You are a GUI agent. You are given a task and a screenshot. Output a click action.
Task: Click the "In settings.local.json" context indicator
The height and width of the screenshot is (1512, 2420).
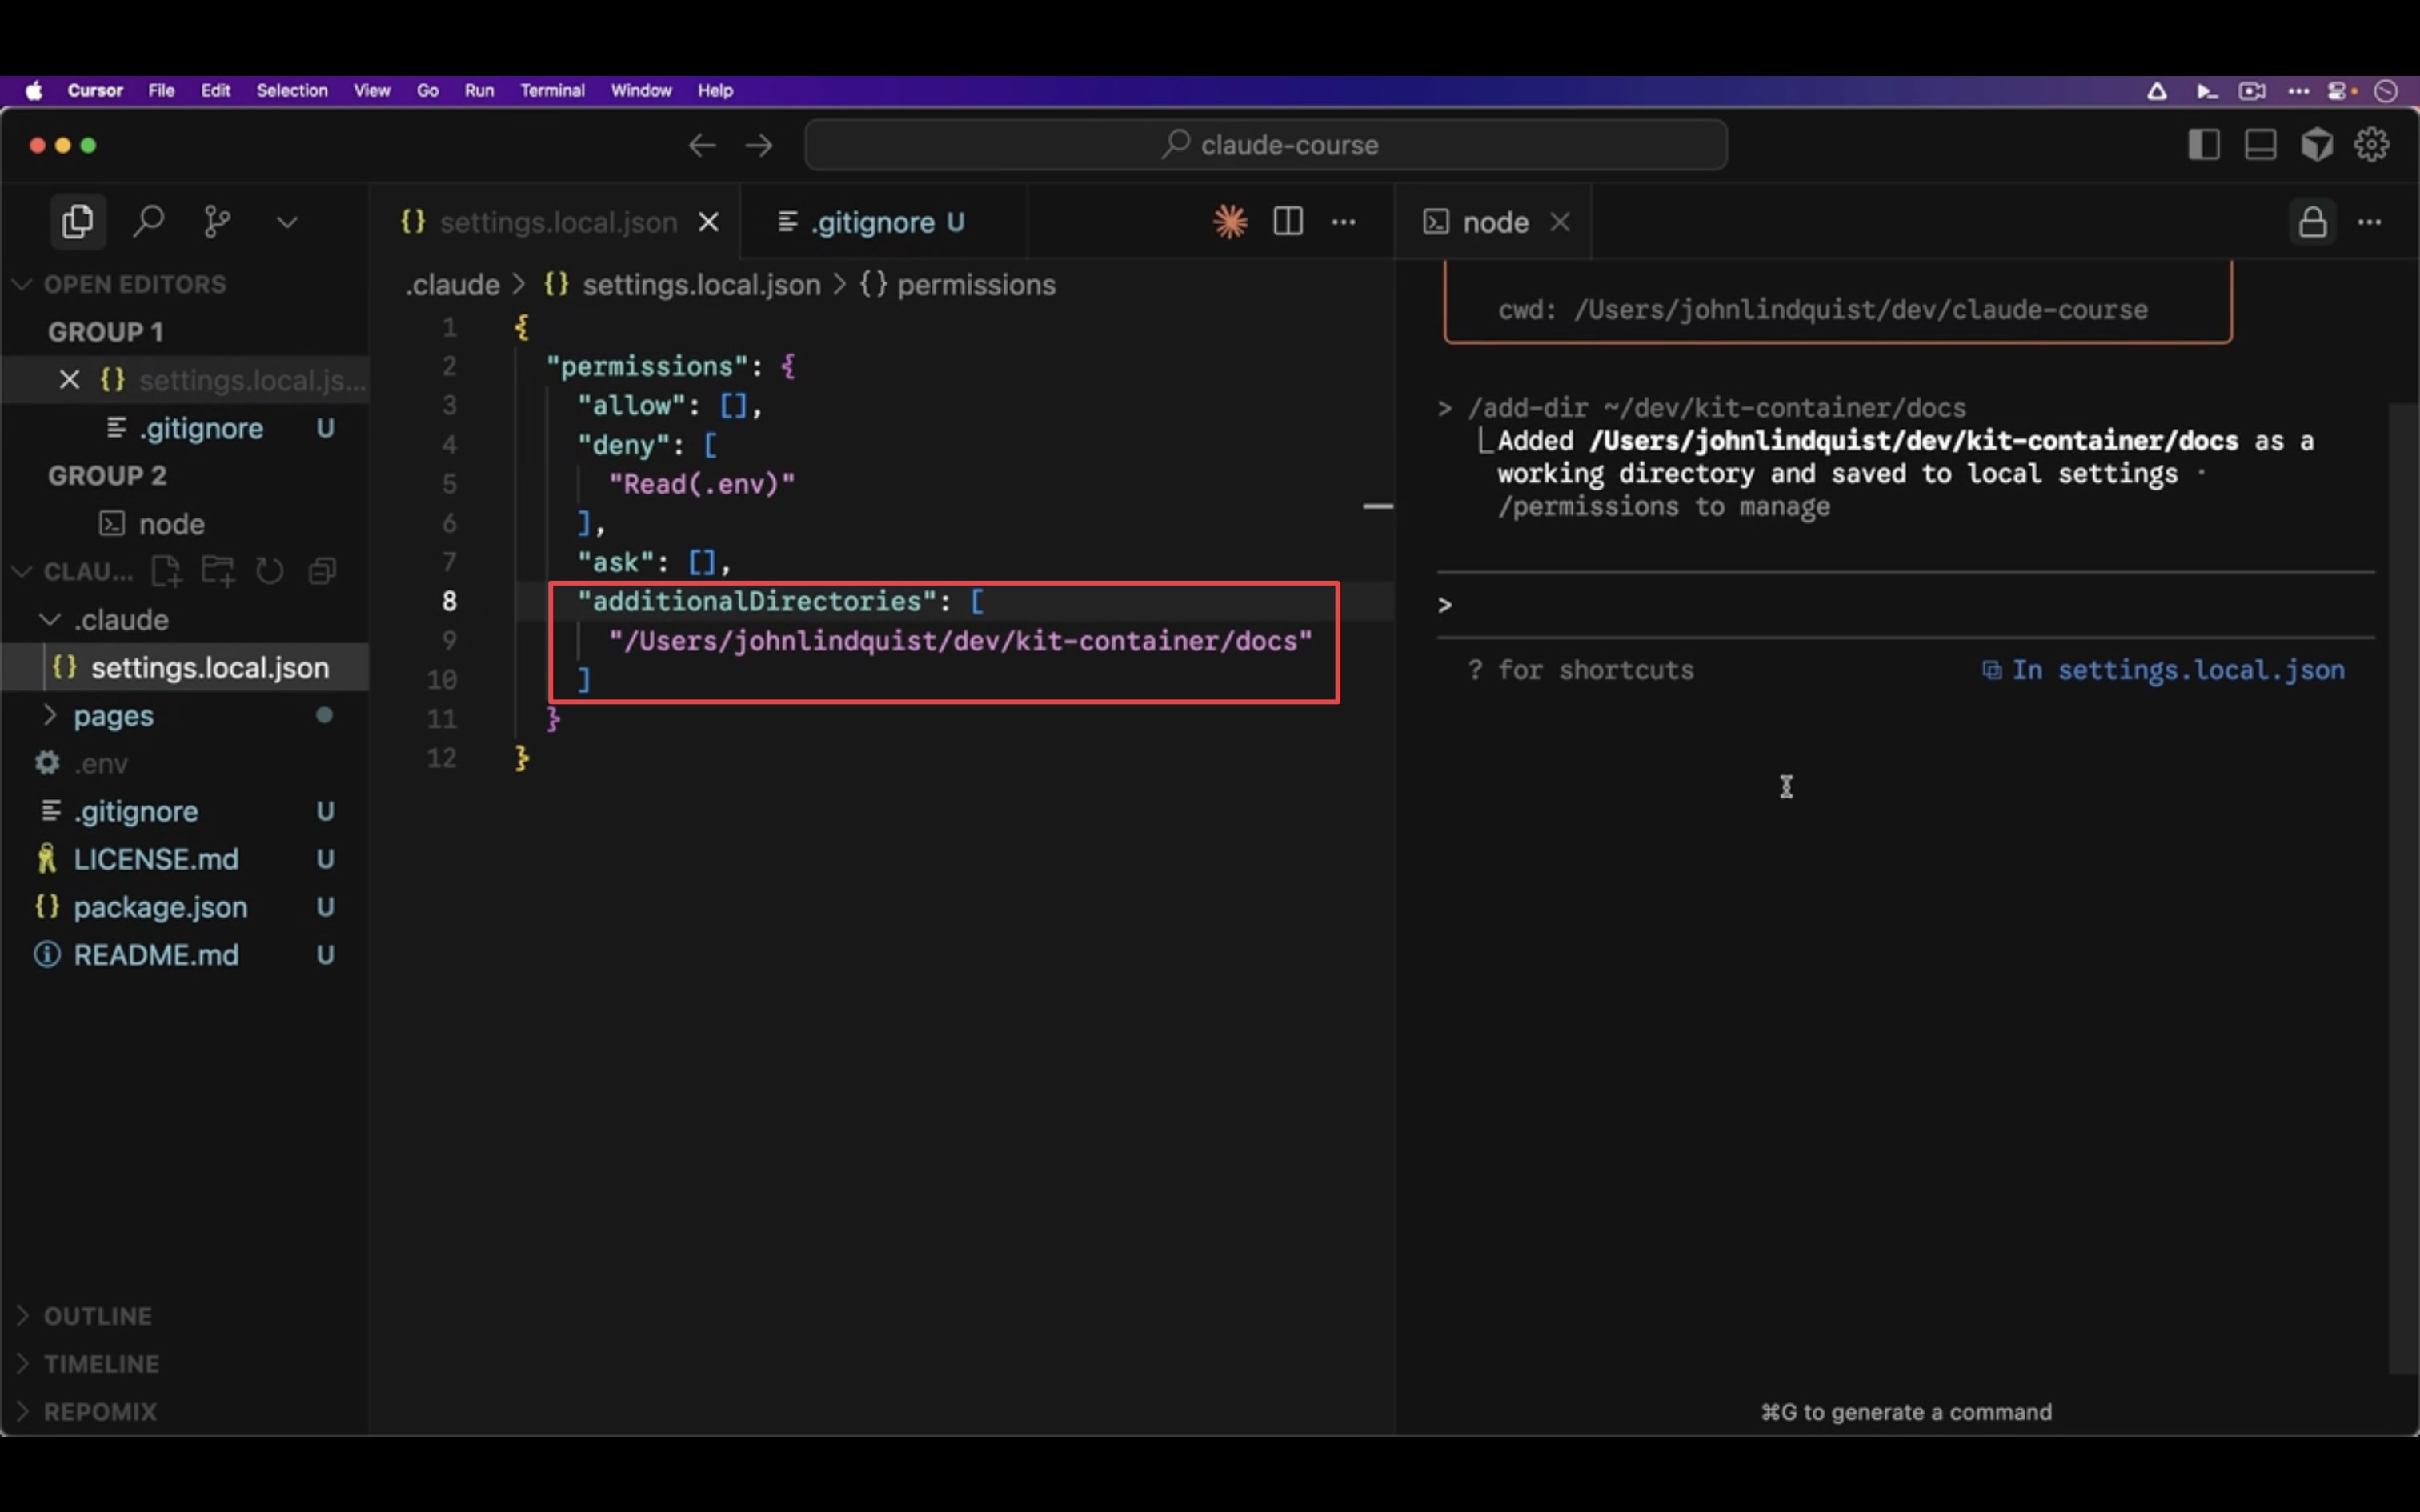click(x=2163, y=670)
